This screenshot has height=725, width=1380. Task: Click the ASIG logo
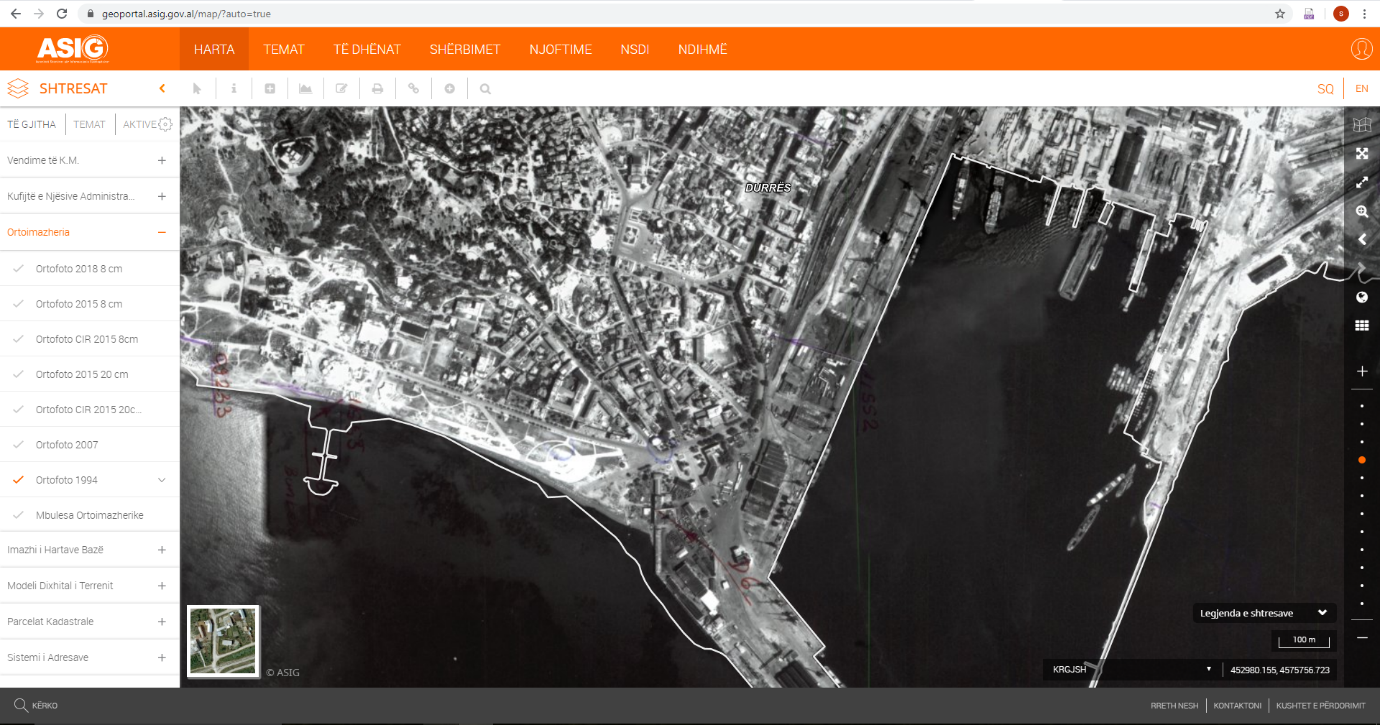(73, 49)
